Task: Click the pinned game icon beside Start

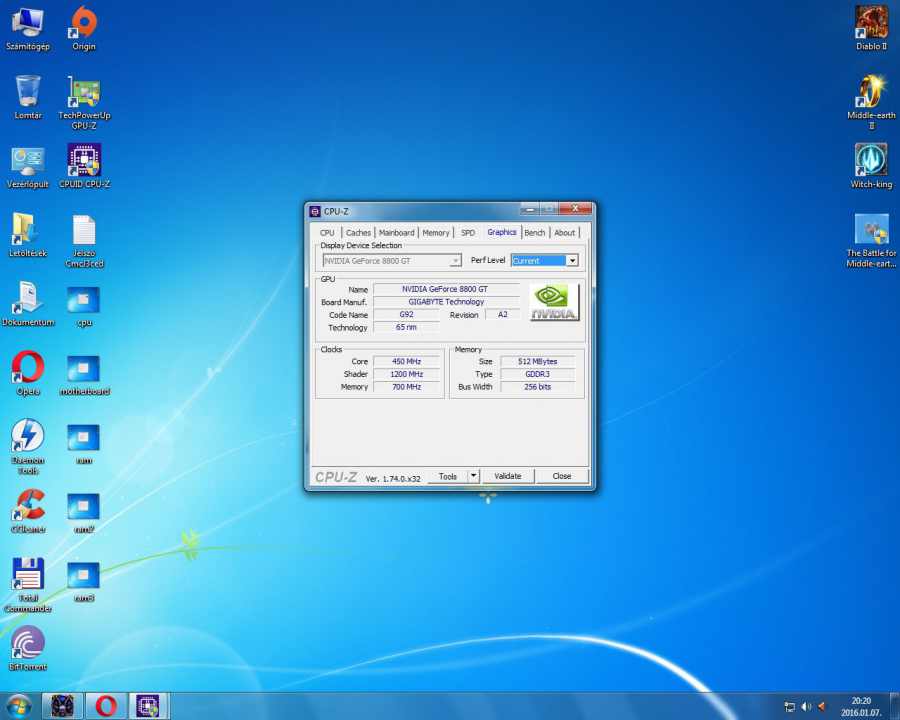Action: [63, 706]
